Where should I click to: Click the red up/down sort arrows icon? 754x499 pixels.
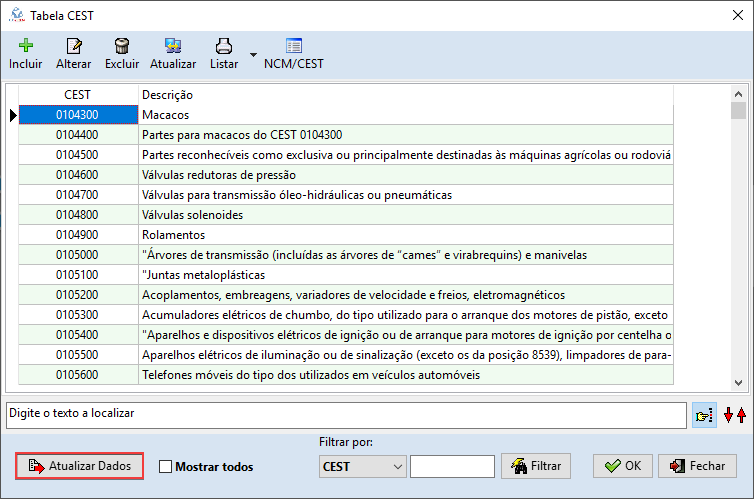pyautogui.click(x=735, y=414)
